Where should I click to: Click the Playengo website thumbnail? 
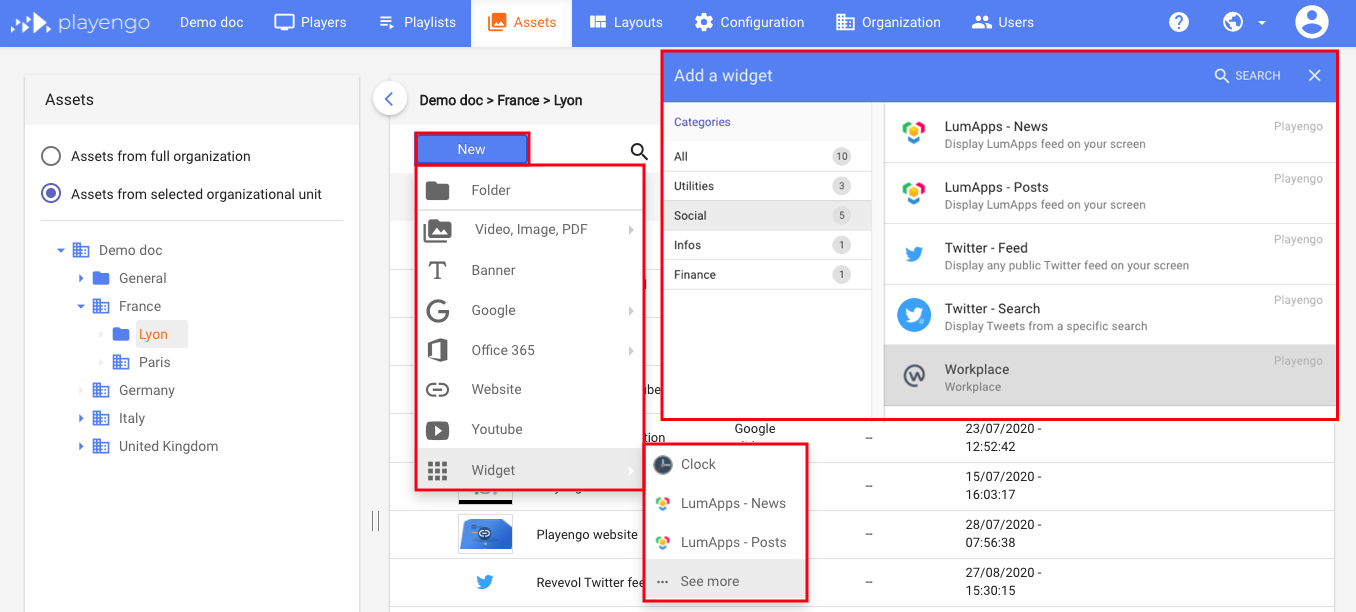tap(485, 534)
